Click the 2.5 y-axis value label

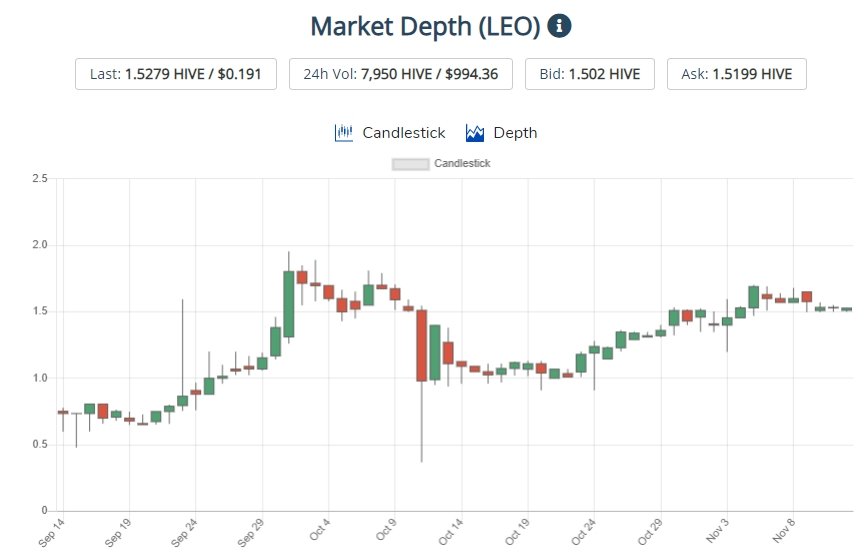pos(39,179)
